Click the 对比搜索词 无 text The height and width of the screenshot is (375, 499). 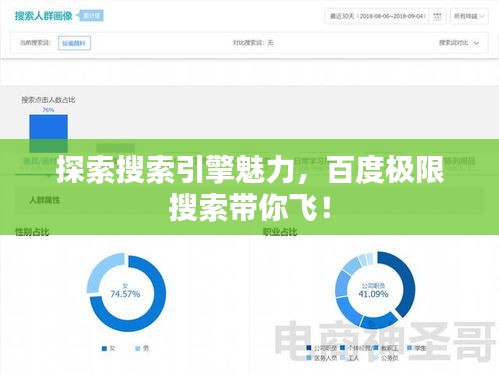click(x=253, y=43)
